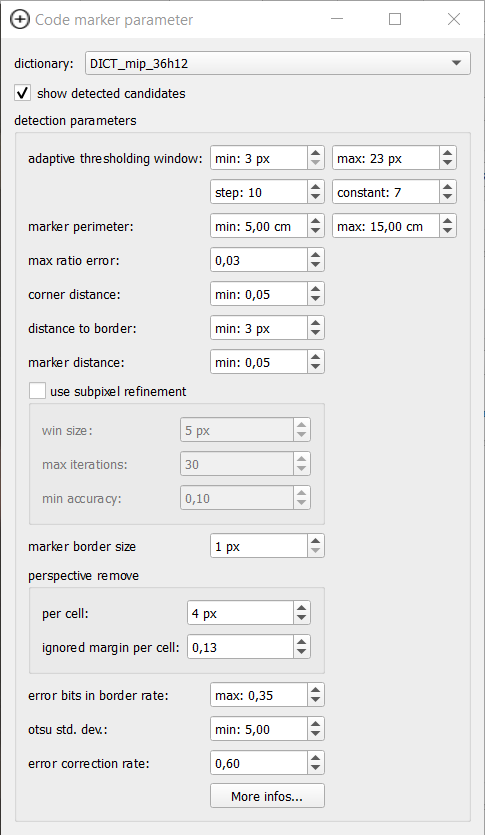Click the max ratio error 0,03 field

pyautogui.click(x=259, y=260)
